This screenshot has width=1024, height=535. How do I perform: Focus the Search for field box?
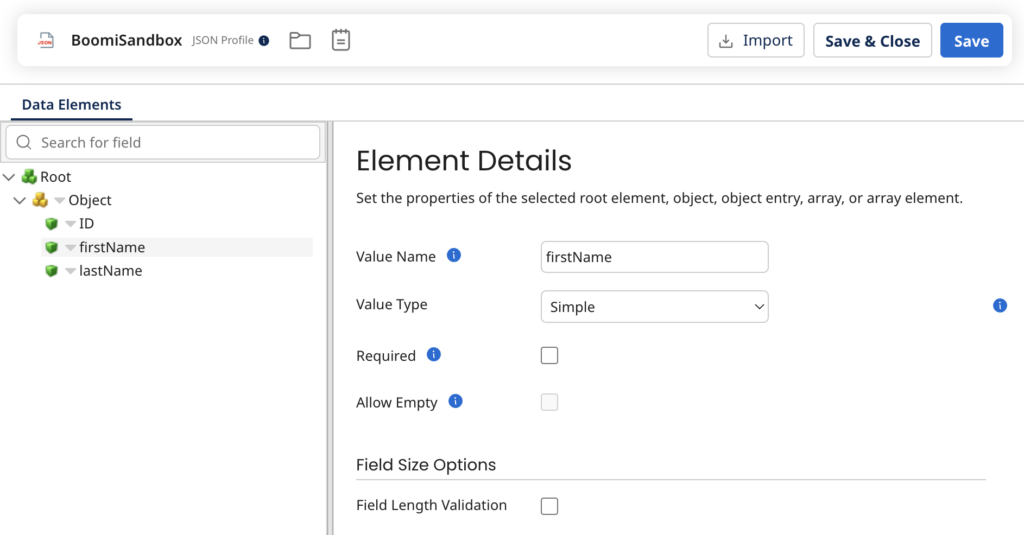click(163, 142)
